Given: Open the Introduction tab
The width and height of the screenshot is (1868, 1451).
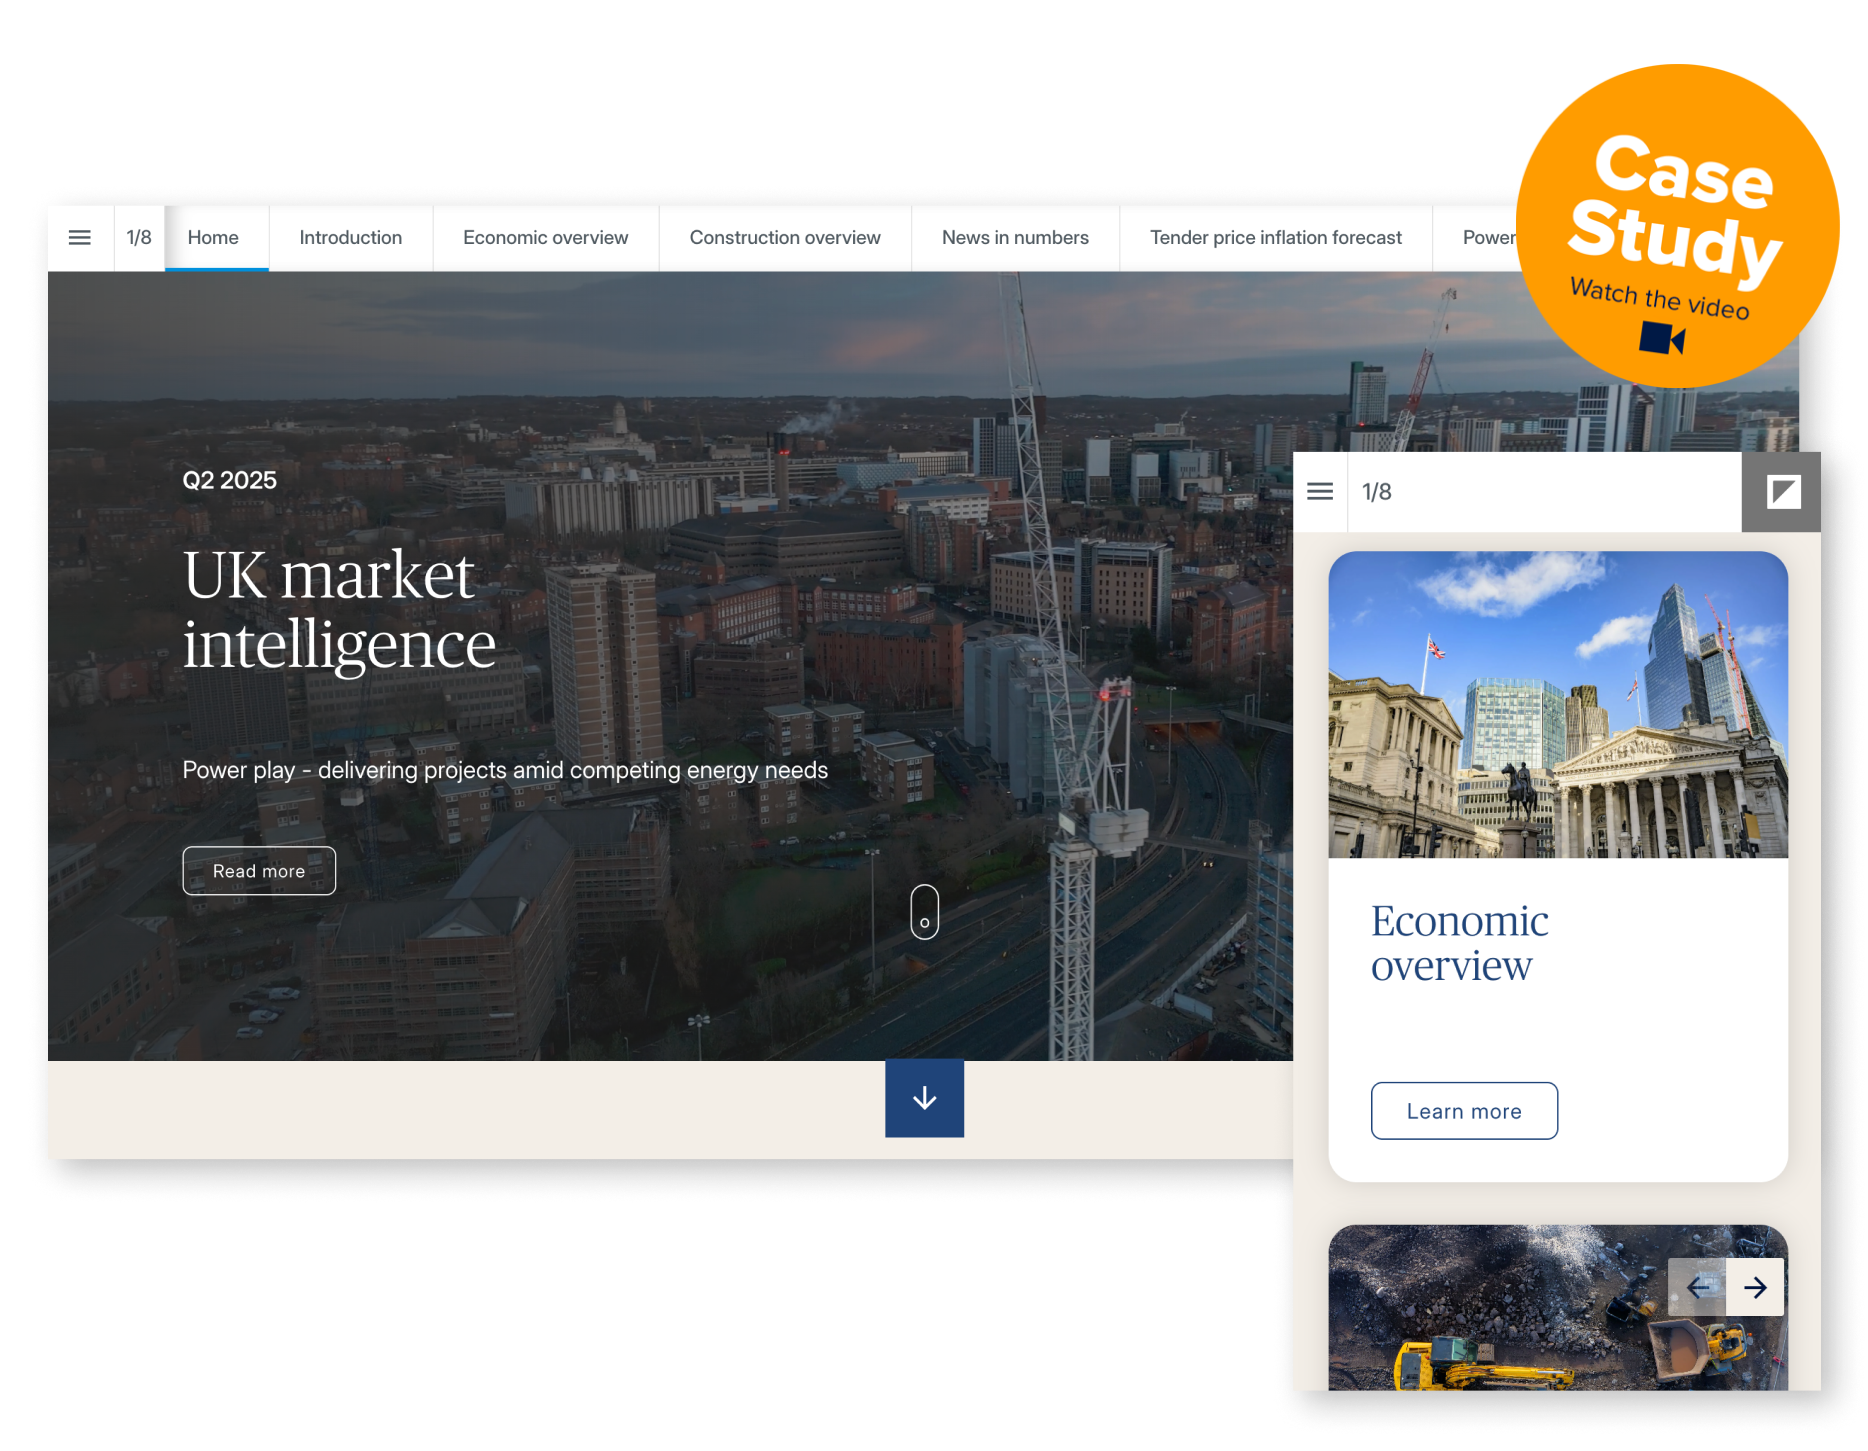Looking at the screenshot, I should point(350,238).
